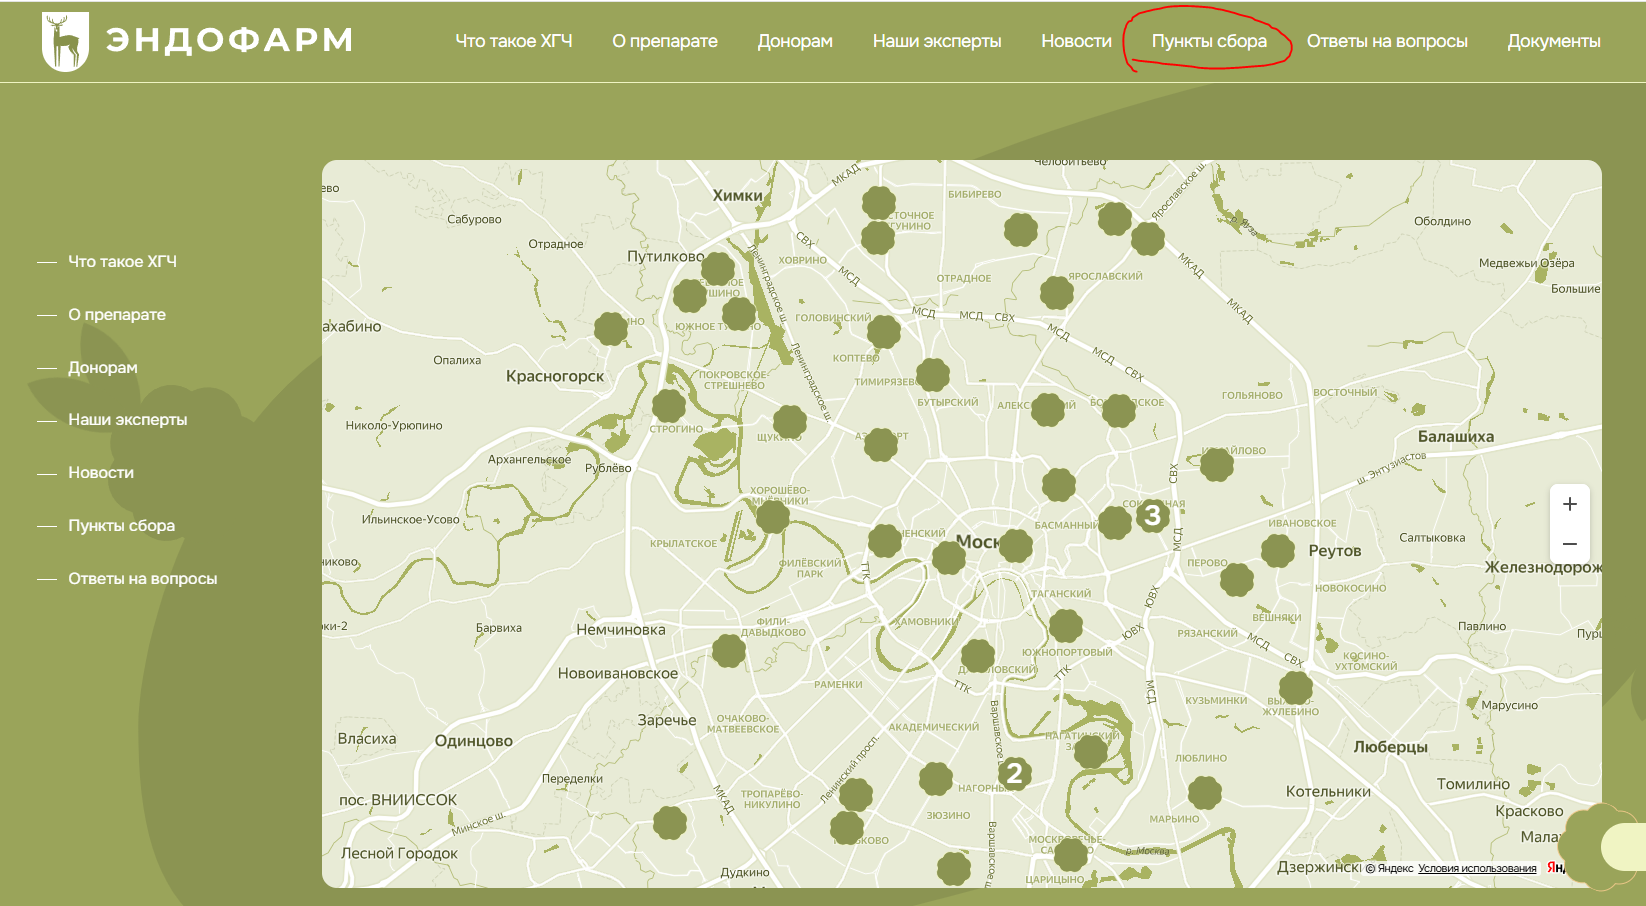Open top menu item Ответы на вопросы

(1387, 41)
